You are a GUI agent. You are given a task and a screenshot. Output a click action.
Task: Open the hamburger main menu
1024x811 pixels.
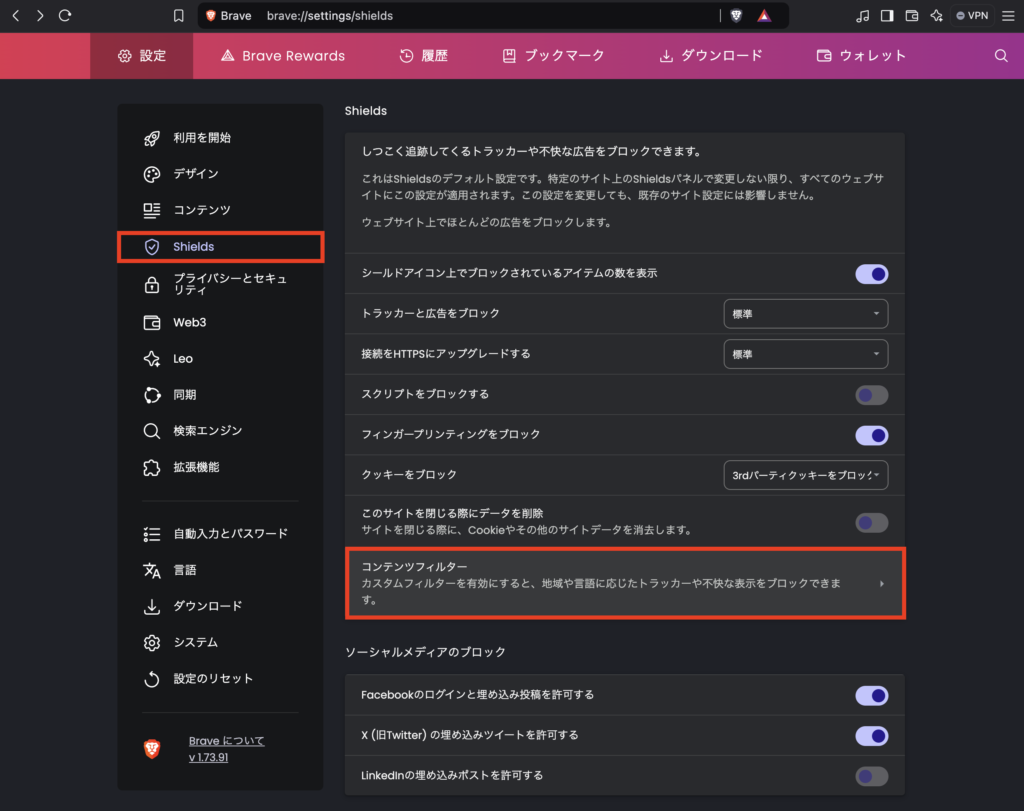click(x=1008, y=16)
